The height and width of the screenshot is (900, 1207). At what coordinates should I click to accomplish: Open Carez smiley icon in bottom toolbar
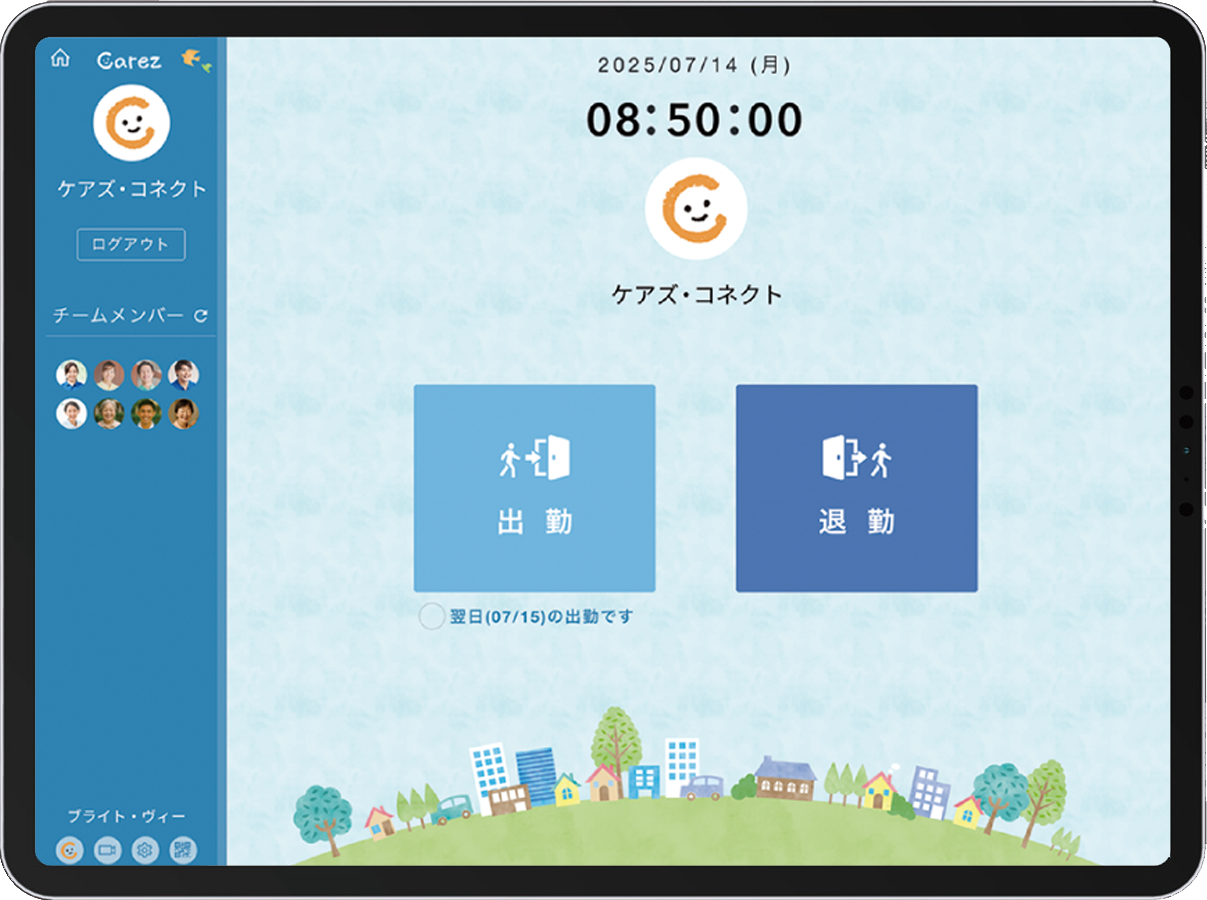69,850
